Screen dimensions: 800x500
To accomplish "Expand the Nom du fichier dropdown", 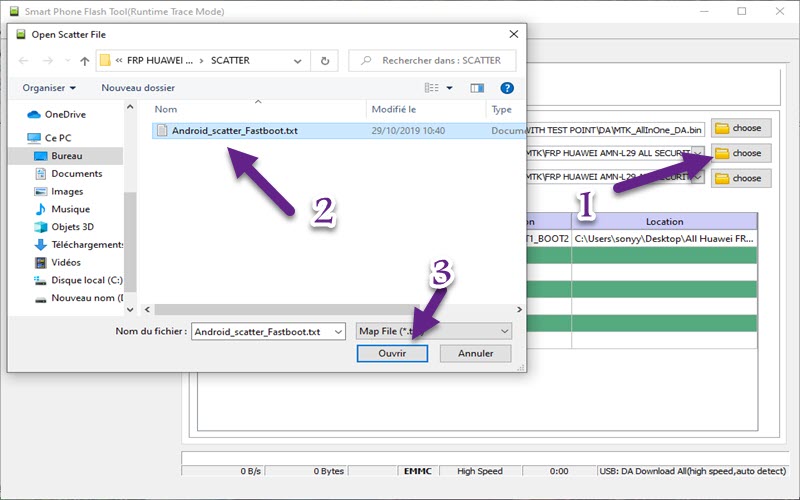I will [x=338, y=332].
